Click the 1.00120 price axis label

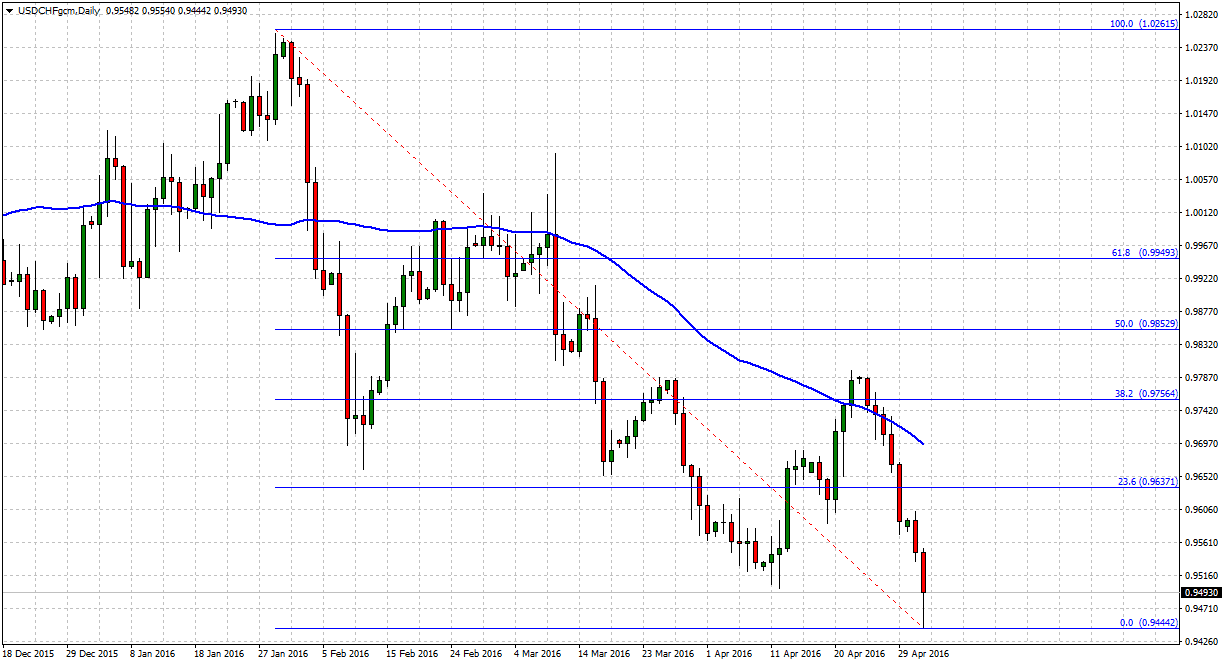click(x=1200, y=213)
